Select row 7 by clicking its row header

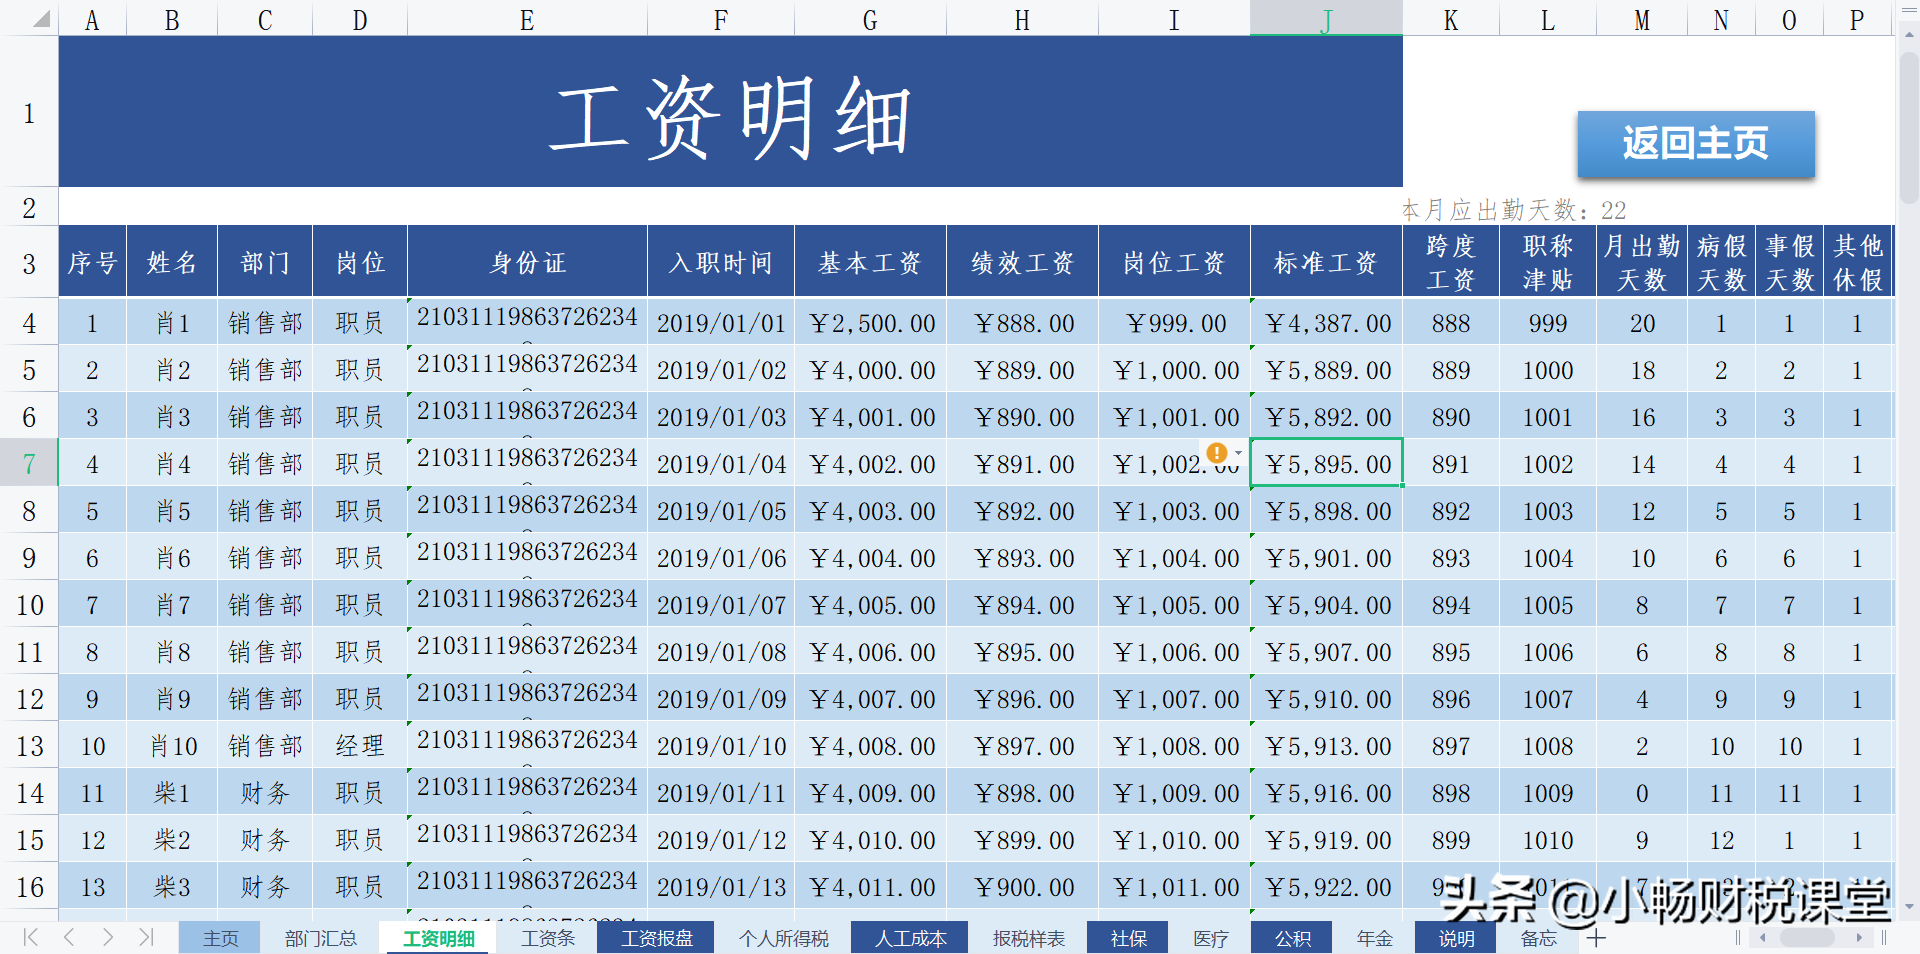click(x=28, y=463)
